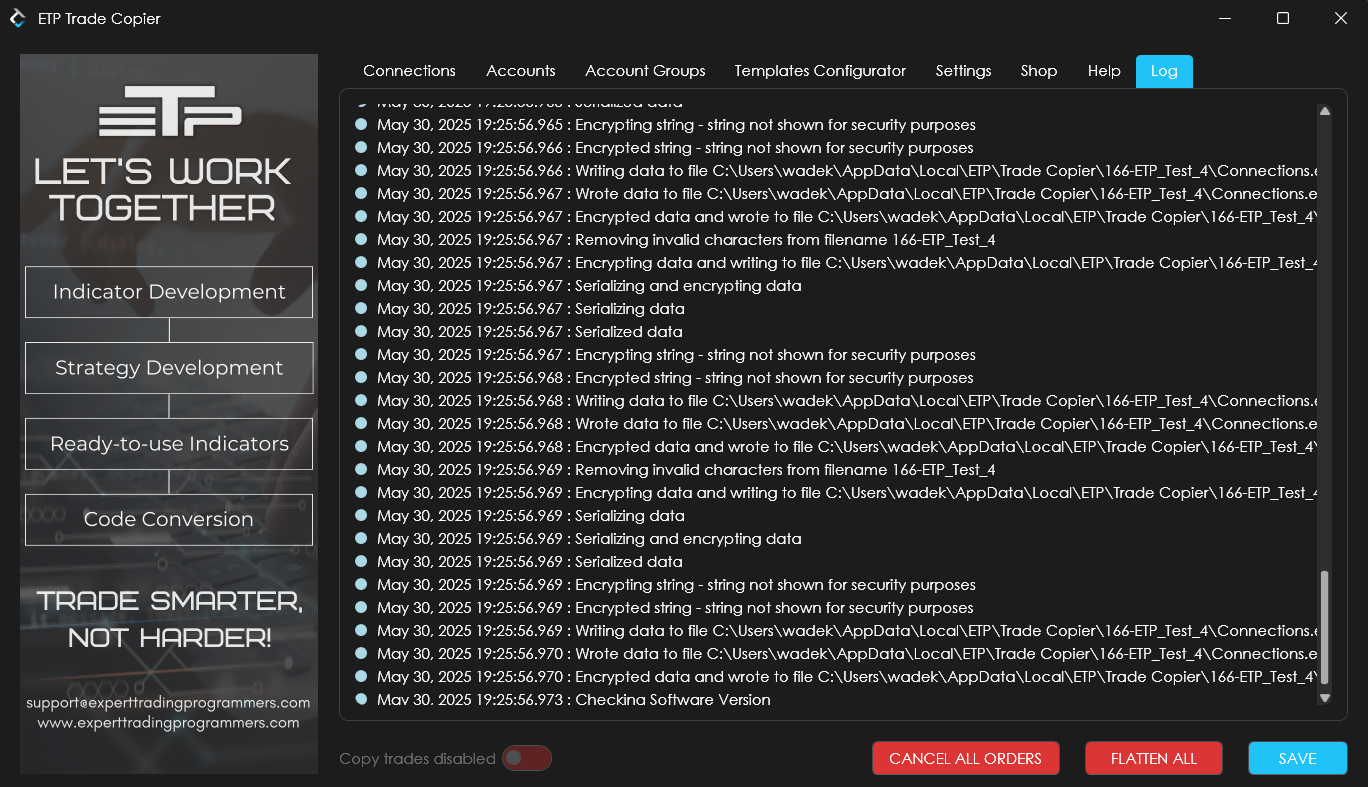Click the log scrollbar up arrow
This screenshot has height=787, width=1368.
tap(1325, 111)
